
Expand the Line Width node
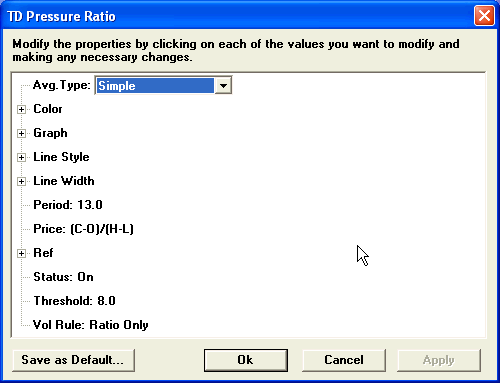21,181
